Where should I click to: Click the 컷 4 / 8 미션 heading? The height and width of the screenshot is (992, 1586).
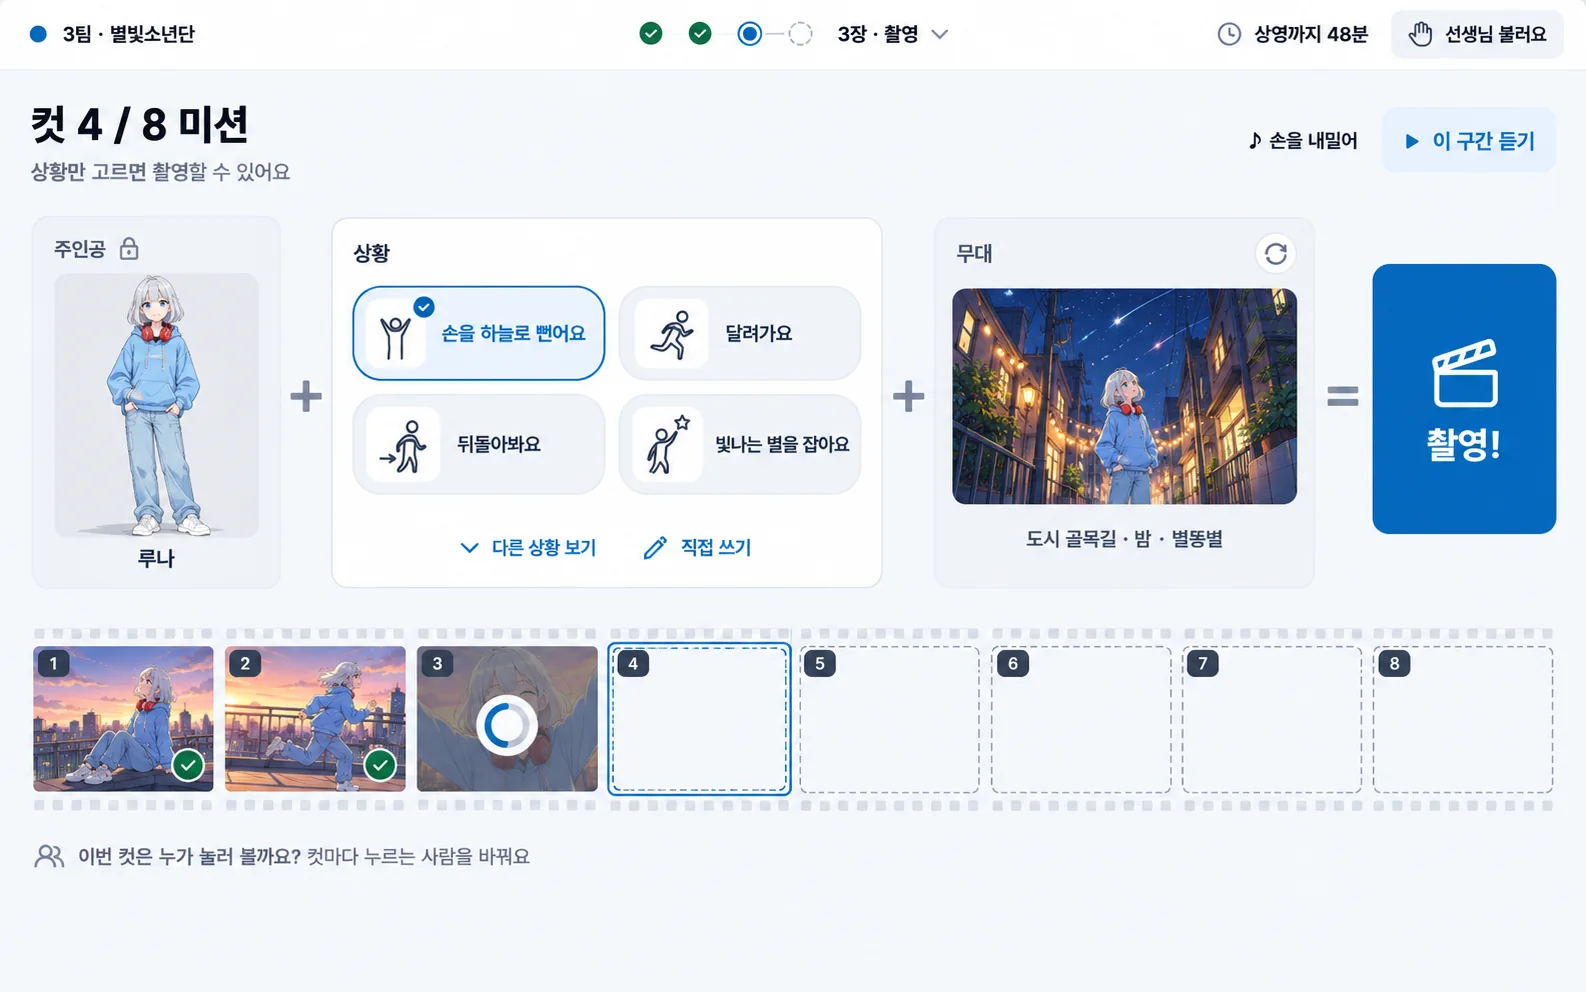140,125
